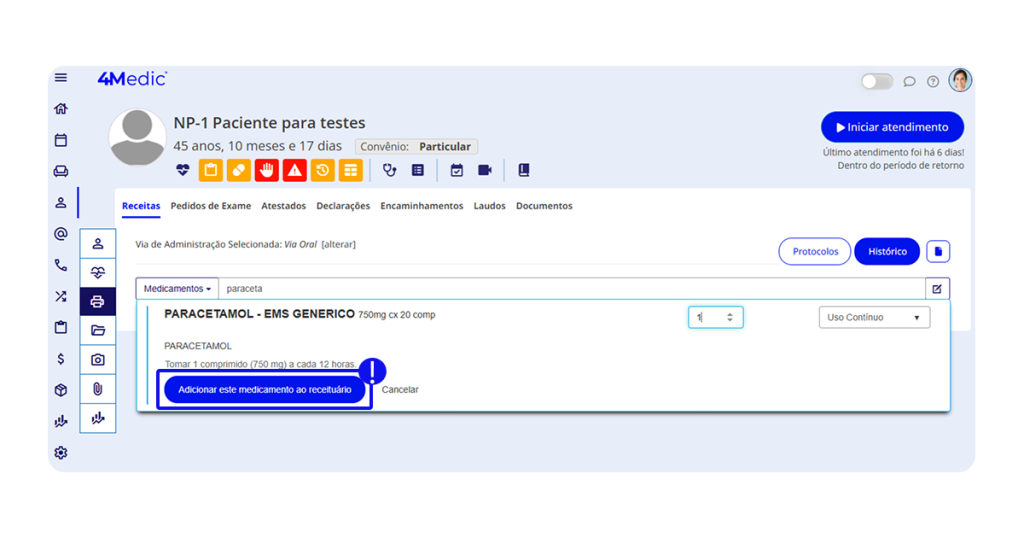1024x538 pixels.
Task: Open the hamburger menu in the top bar
Action: [x=61, y=78]
